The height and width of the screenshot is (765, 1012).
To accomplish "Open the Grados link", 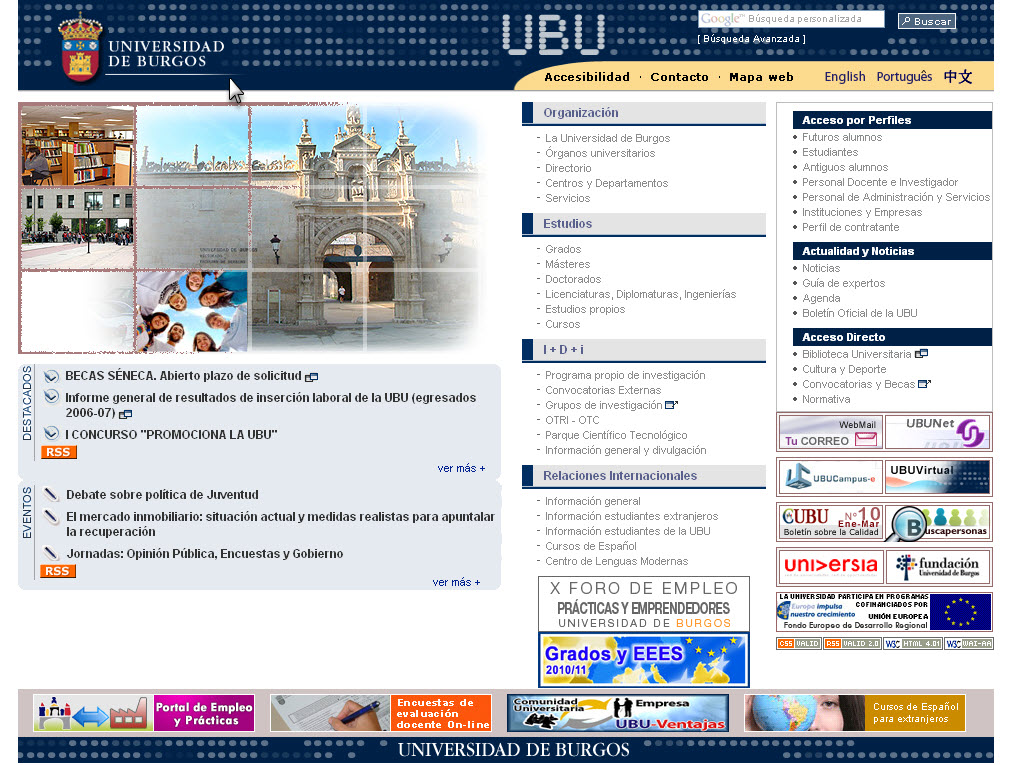I will 563,249.
